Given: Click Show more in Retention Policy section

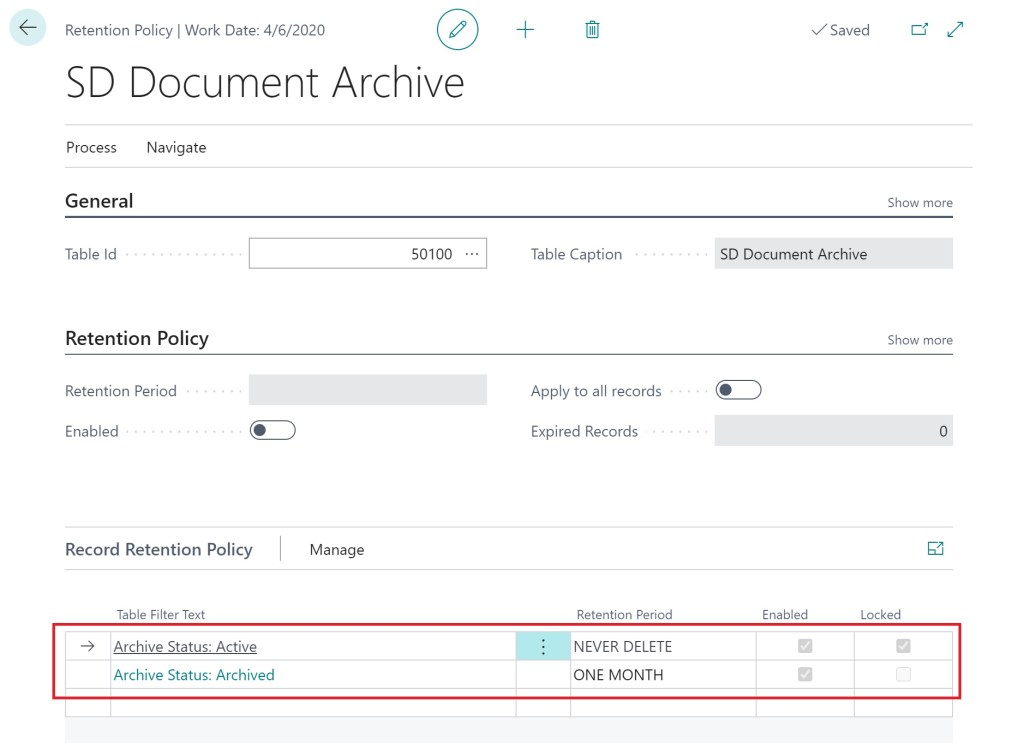Looking at the screenshot, I should click(x=919, y=340).
